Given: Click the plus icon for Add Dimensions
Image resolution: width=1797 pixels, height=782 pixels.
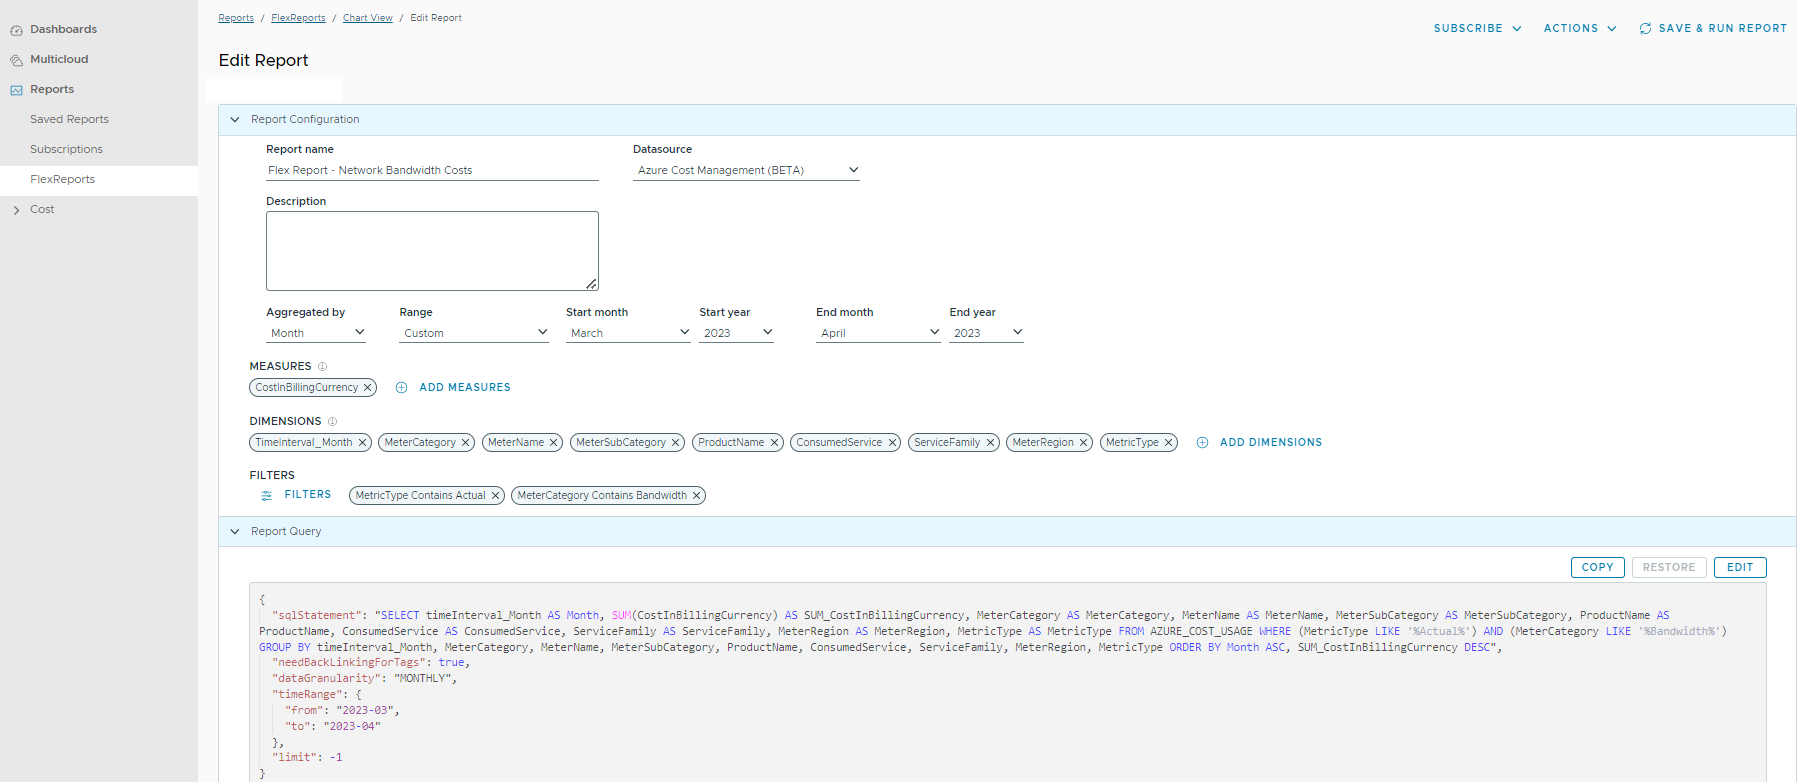Looking at the screenshot, I should tap(1202, 443).
